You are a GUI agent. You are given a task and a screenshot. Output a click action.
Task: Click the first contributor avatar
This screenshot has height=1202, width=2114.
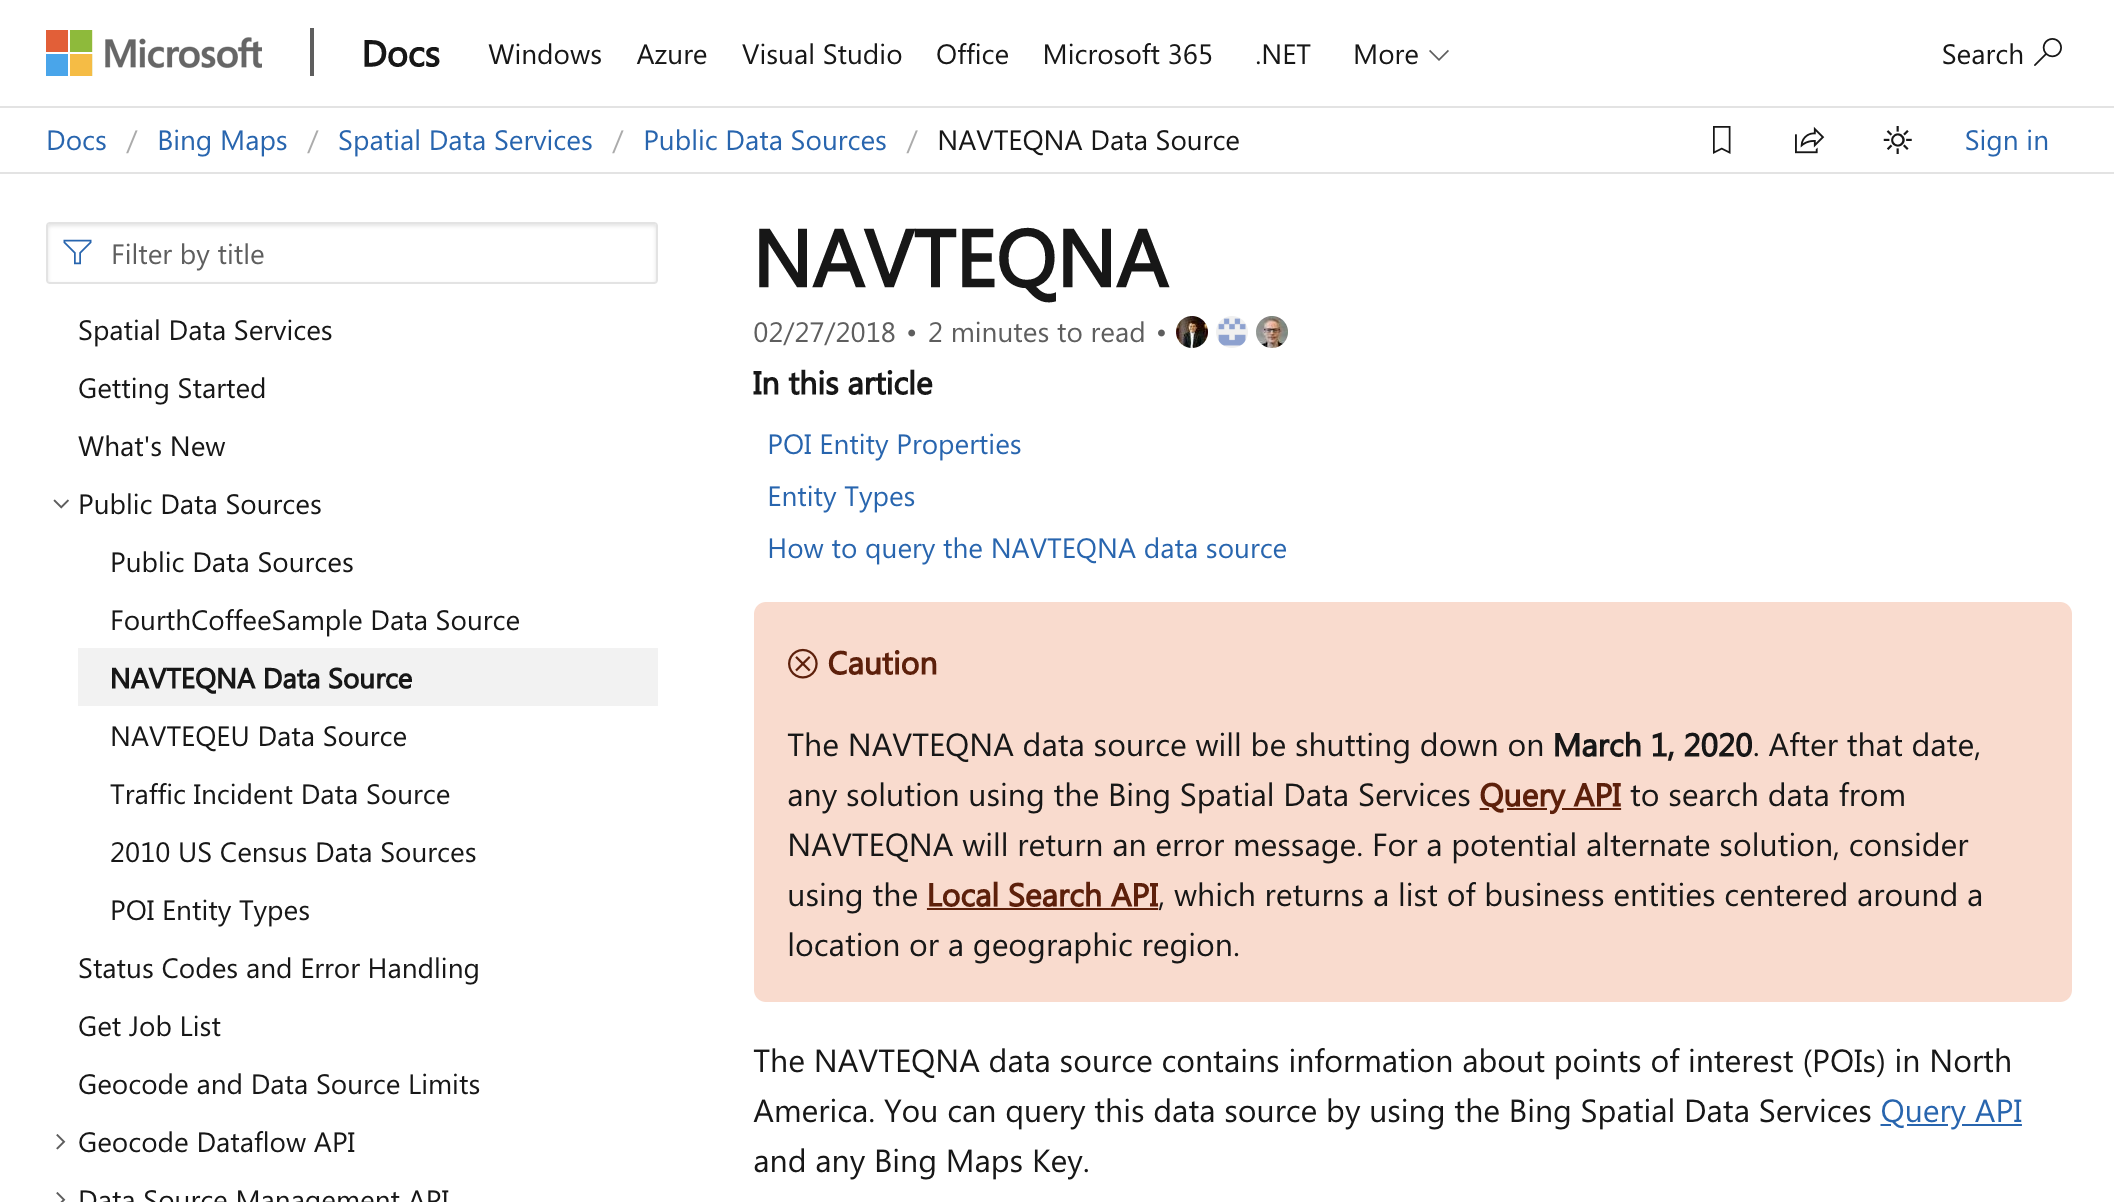[x=1191, y=332]
